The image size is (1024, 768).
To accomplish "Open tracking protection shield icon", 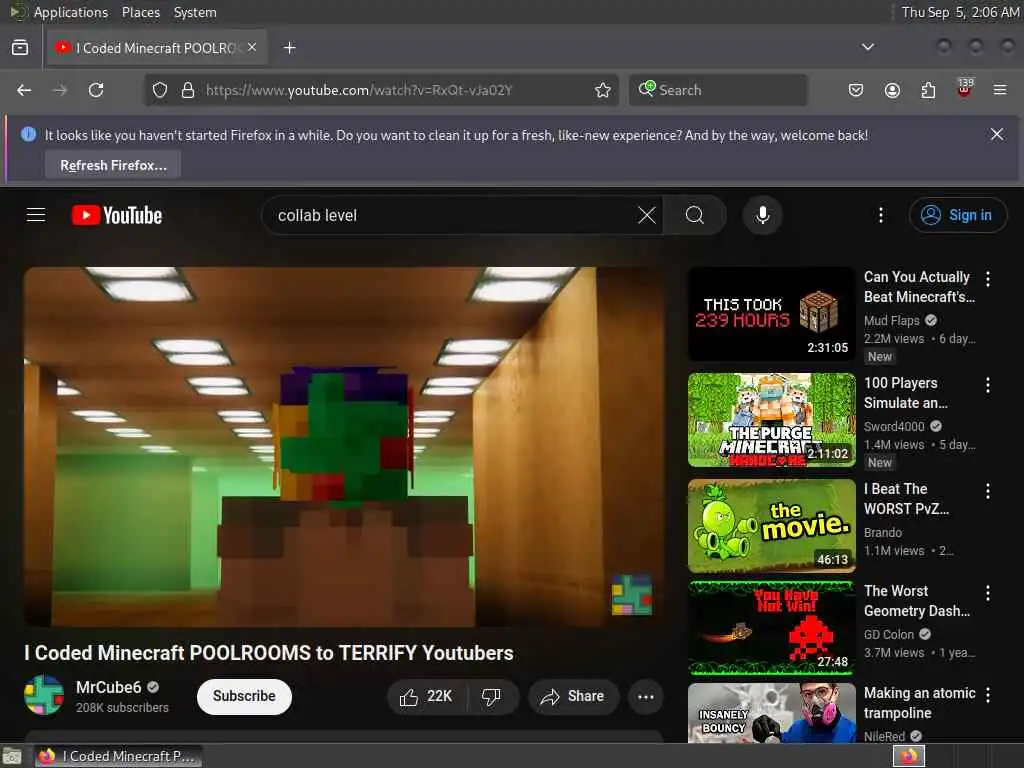I will point(160,90).
